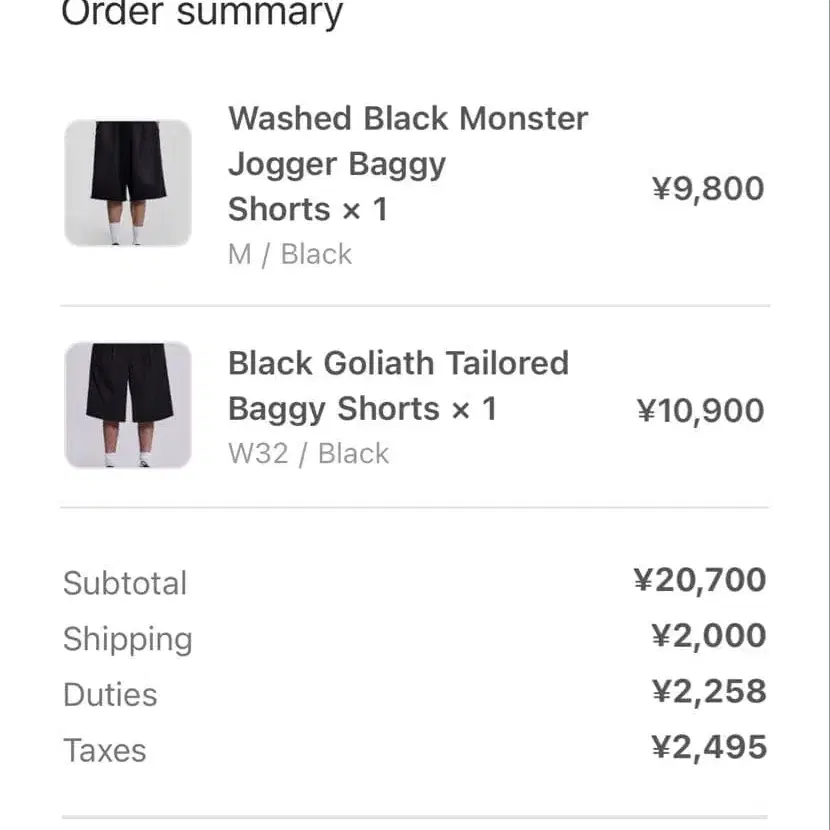Click the Shipping label
This screenshot has height=830, width=830.
tap(128, 639)
